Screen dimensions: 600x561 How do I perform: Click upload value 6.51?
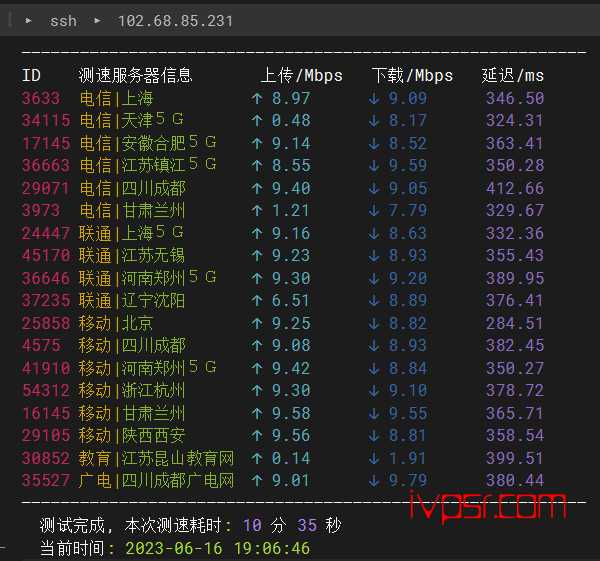coord(291,300)
